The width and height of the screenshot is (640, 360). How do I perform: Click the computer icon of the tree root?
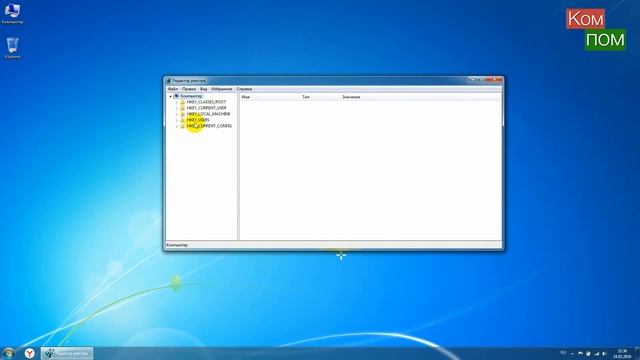[x=176, y=96]
